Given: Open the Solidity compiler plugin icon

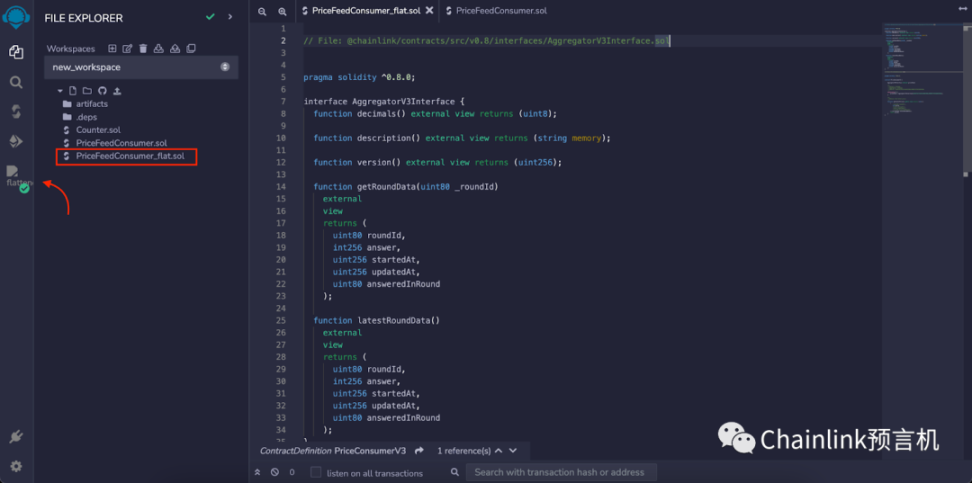Looking at the screenshot, I should [x=16, y=112].
